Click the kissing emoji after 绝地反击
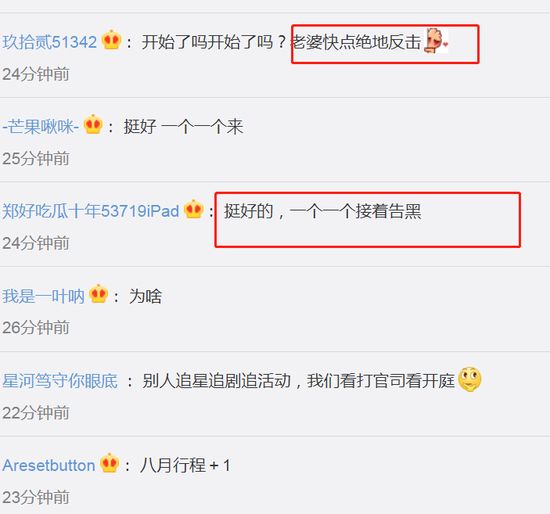The height and width of the screenshot is (514, 550). [x=436, y=41]
